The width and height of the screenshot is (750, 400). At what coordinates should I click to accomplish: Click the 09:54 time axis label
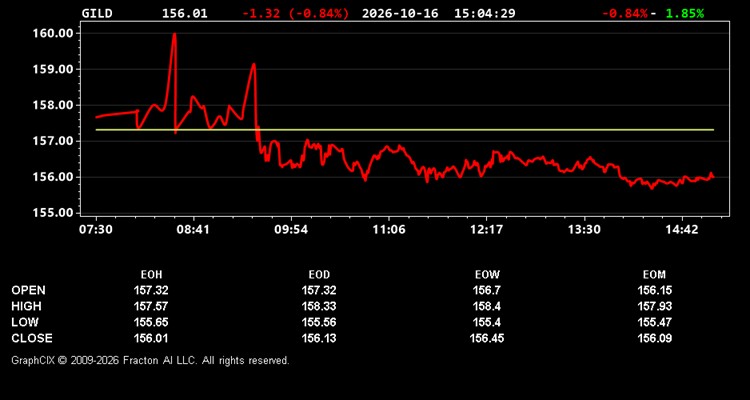[x=291, y=230]
